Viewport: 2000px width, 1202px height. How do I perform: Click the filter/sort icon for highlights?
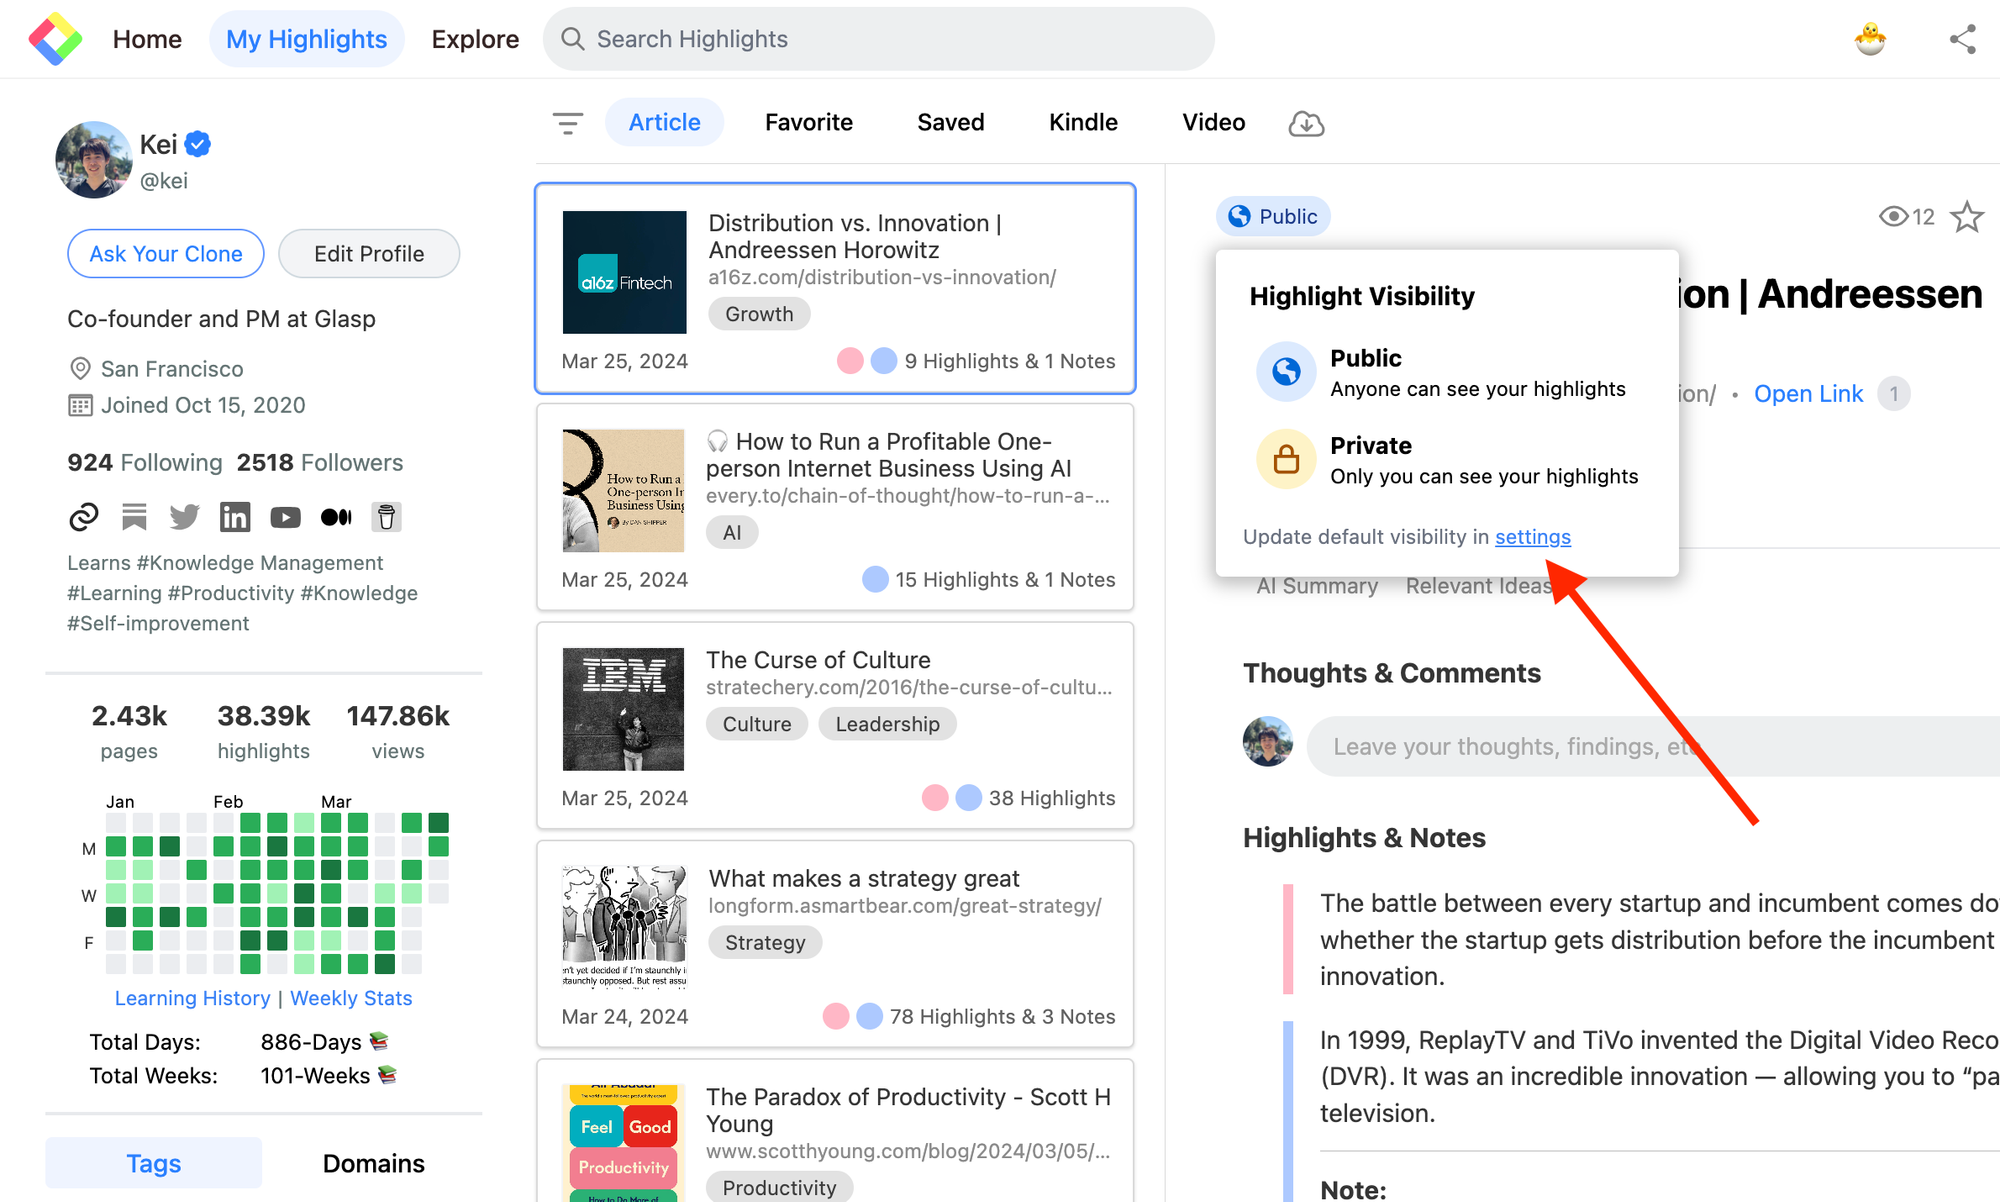click(x=567, y=123)
